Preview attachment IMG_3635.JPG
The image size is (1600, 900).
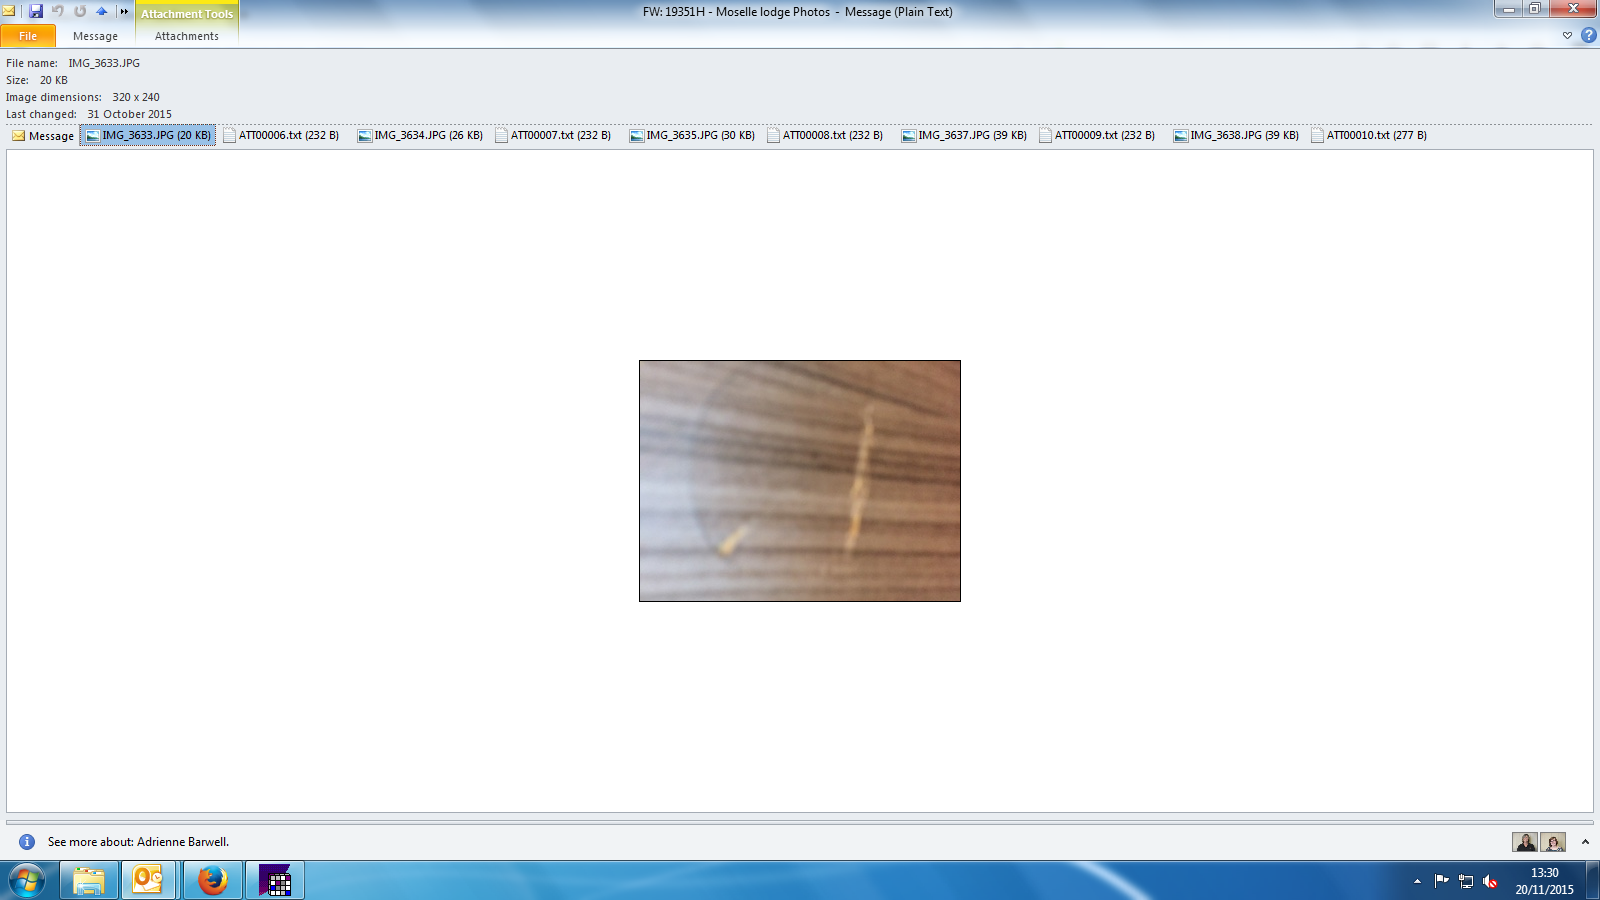(x=692, y=136)
